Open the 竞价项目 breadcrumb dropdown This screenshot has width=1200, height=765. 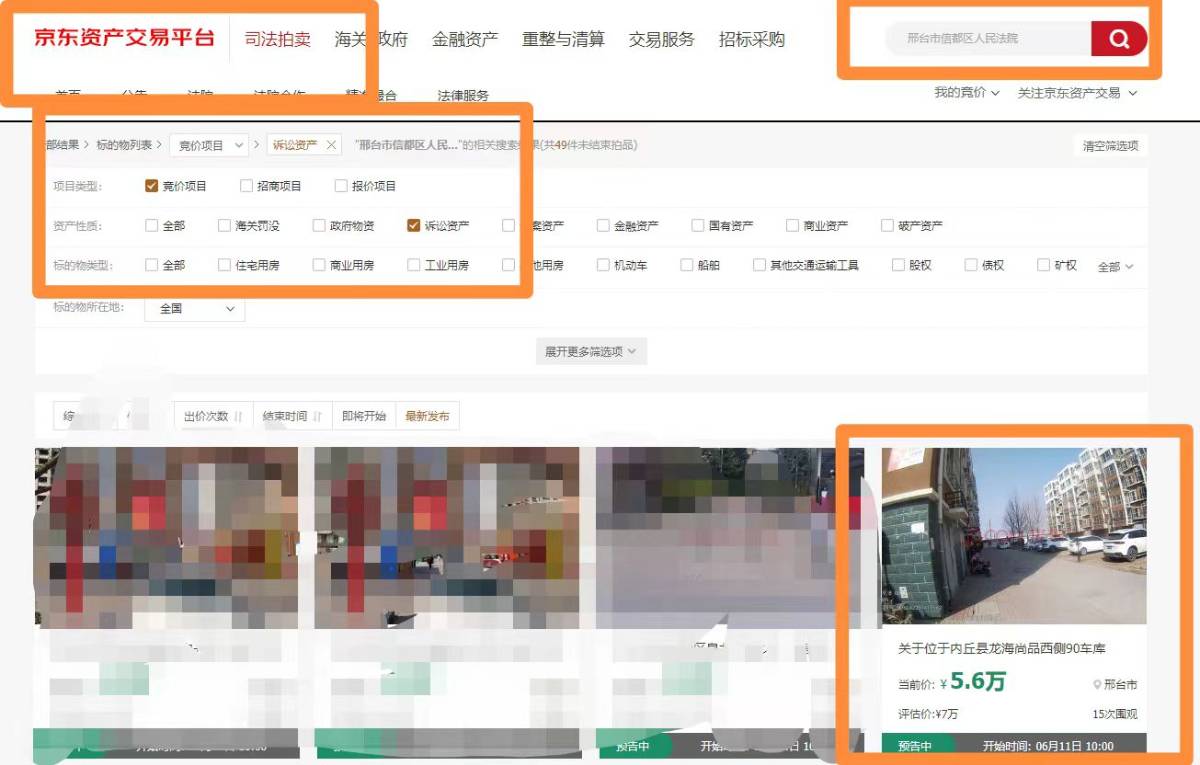click(209, 145)
